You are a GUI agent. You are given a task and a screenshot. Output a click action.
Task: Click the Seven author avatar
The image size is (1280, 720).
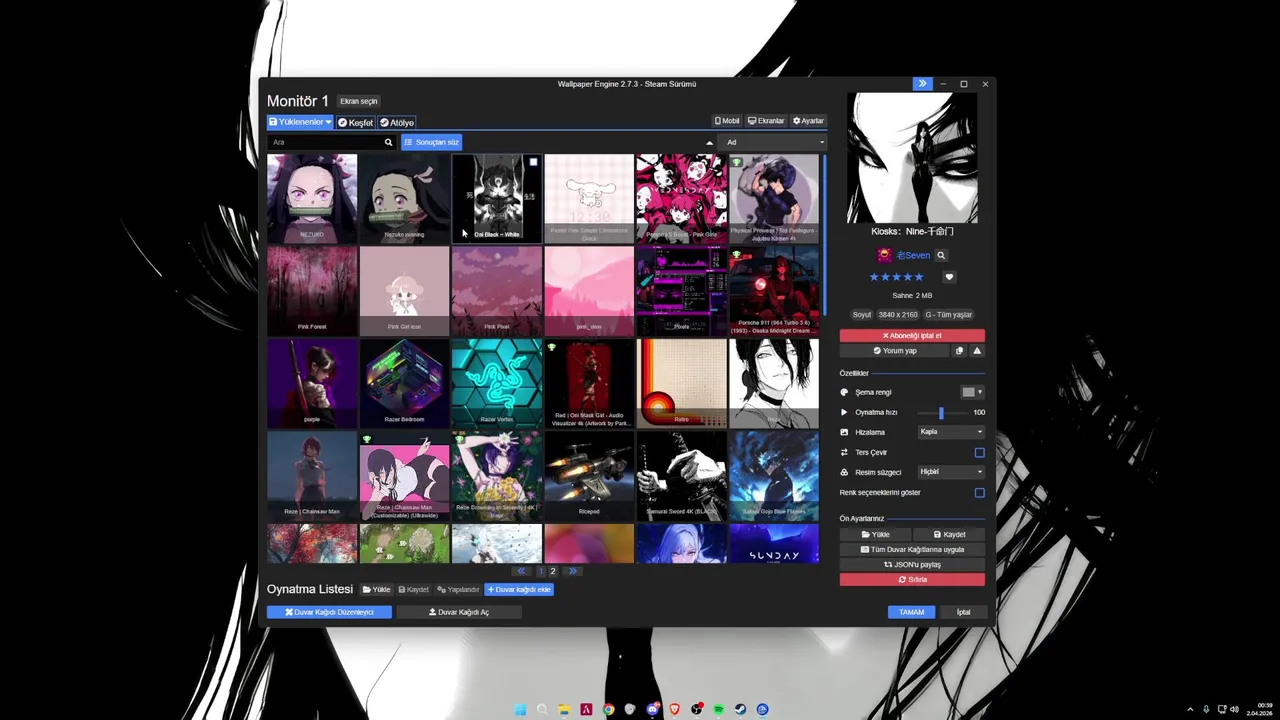coord(884,256)
